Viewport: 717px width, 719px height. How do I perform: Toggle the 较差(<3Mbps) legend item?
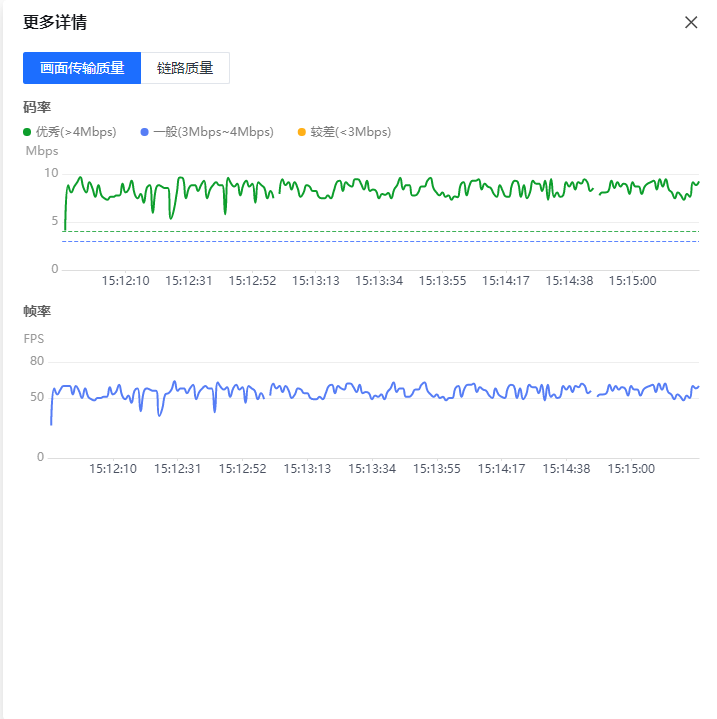coord(345,132)
